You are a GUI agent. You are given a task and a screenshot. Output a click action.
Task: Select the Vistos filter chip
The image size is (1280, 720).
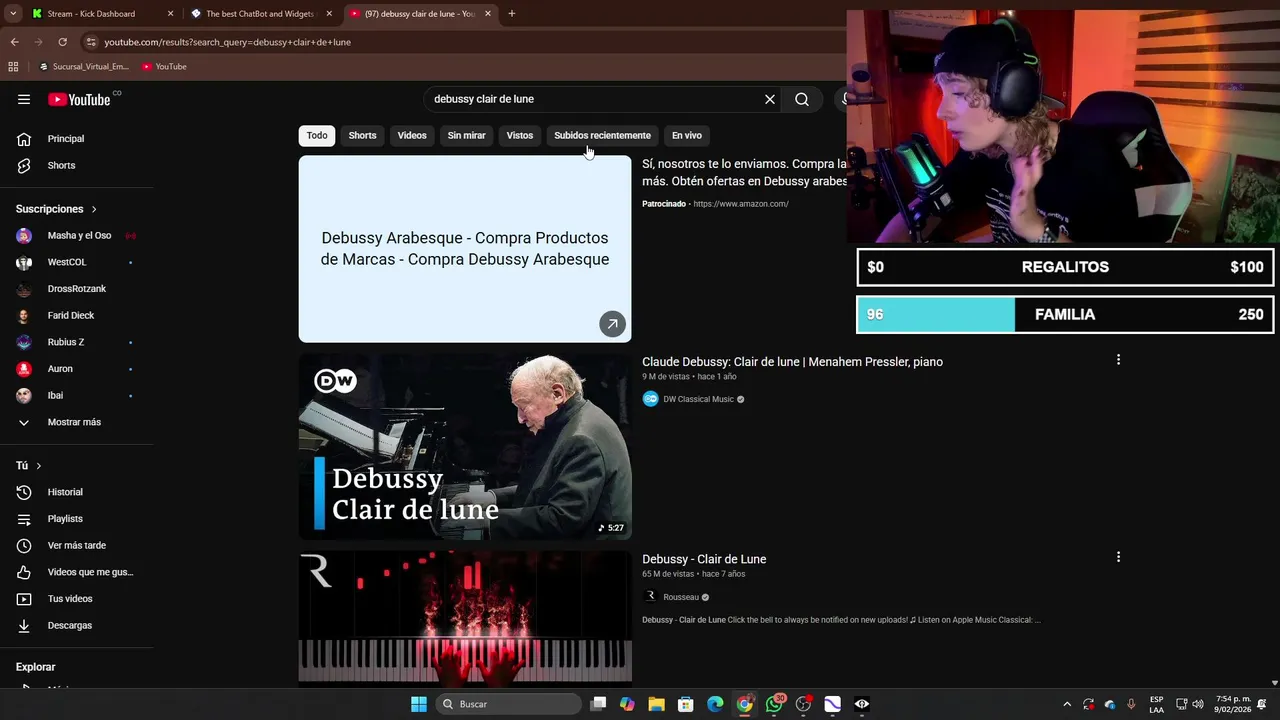pos(520,135)
